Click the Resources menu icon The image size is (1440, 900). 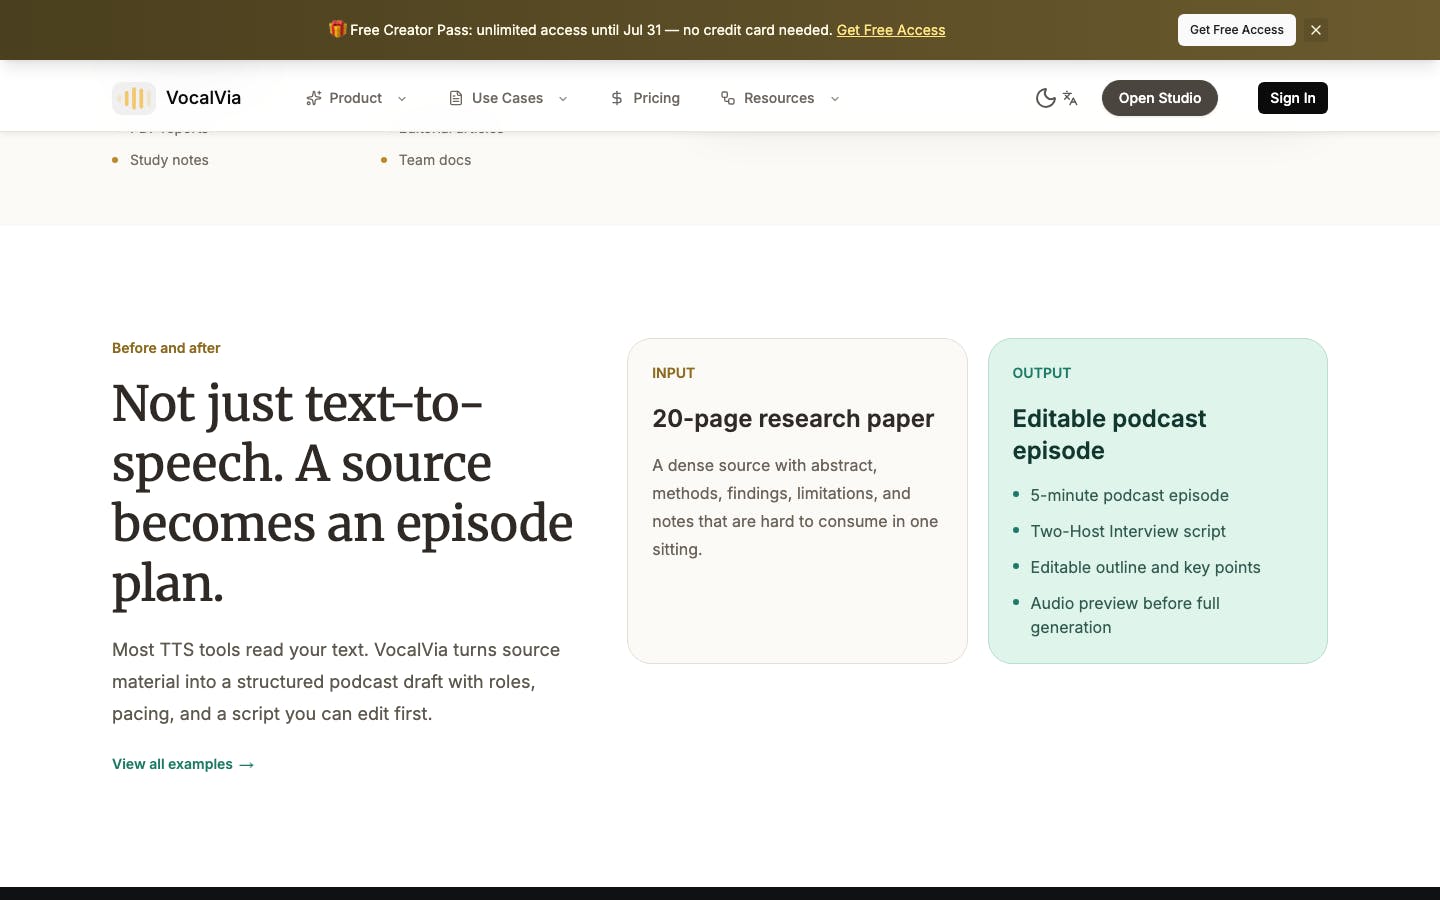(x=728, y=98)
